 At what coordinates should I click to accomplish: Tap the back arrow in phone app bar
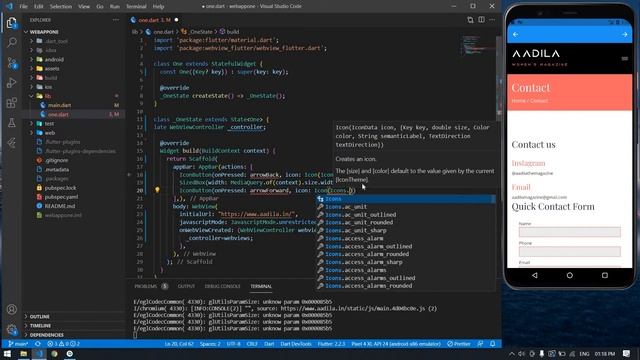(516, 35)
